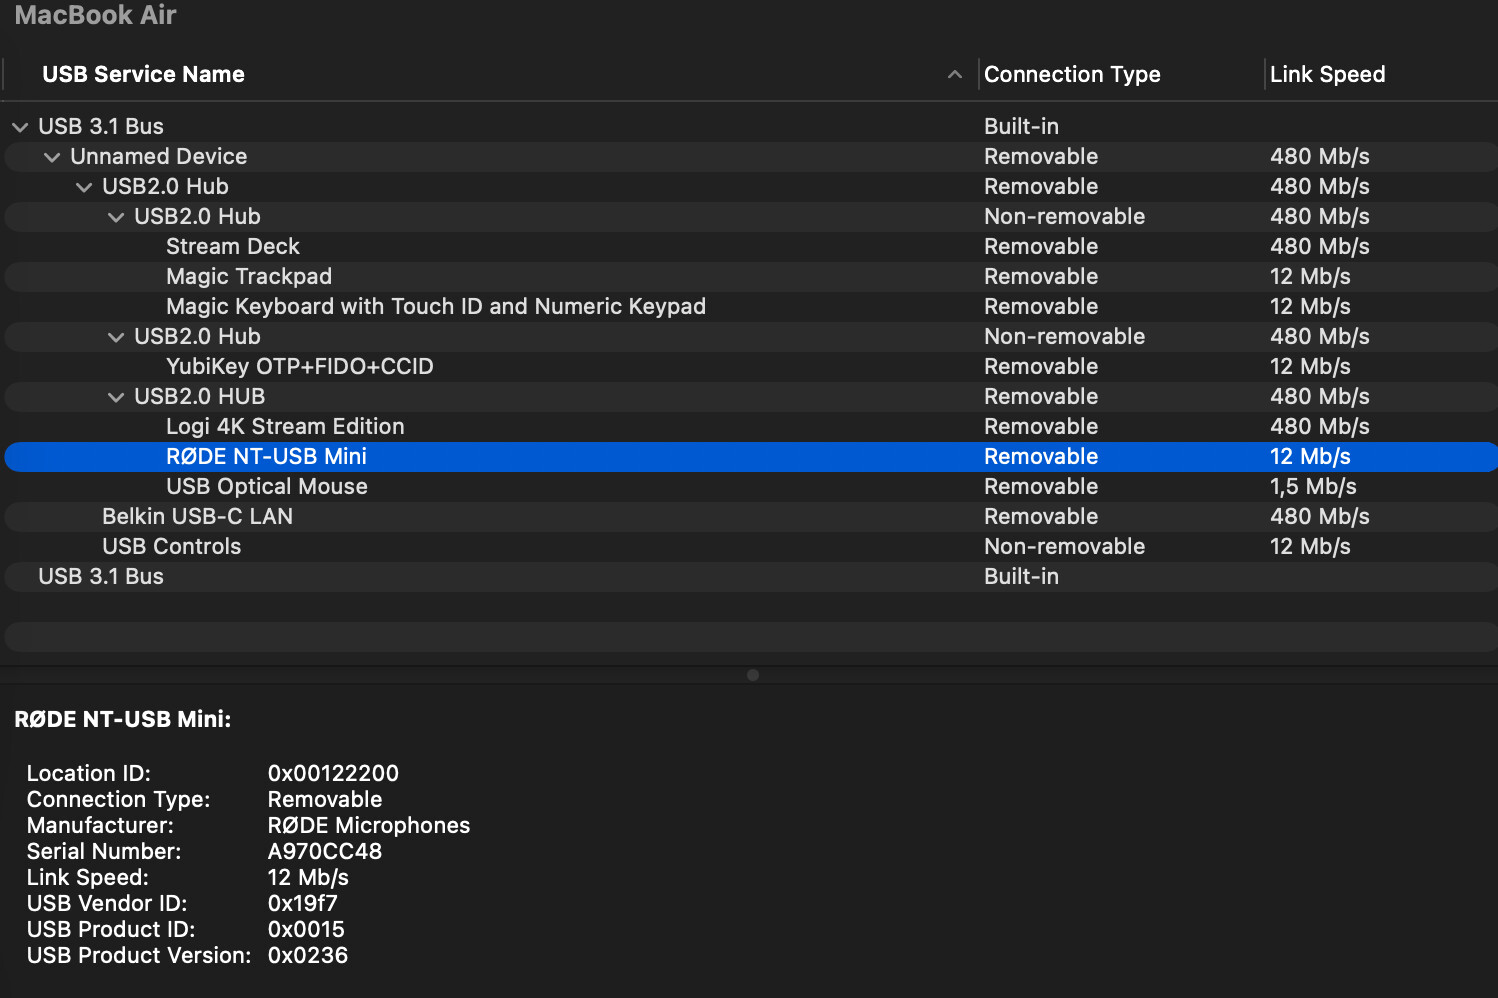Select Magic Trackpad in the list
This screenshot has width=1498, height=998.
(248, 277)
